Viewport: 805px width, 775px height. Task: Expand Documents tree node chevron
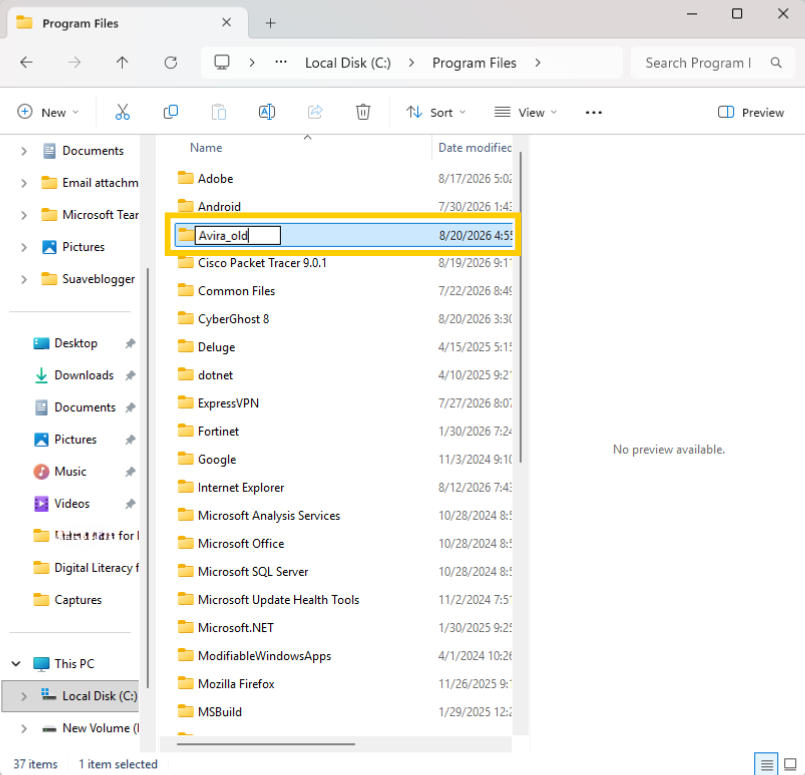click(x=24, y=151)
